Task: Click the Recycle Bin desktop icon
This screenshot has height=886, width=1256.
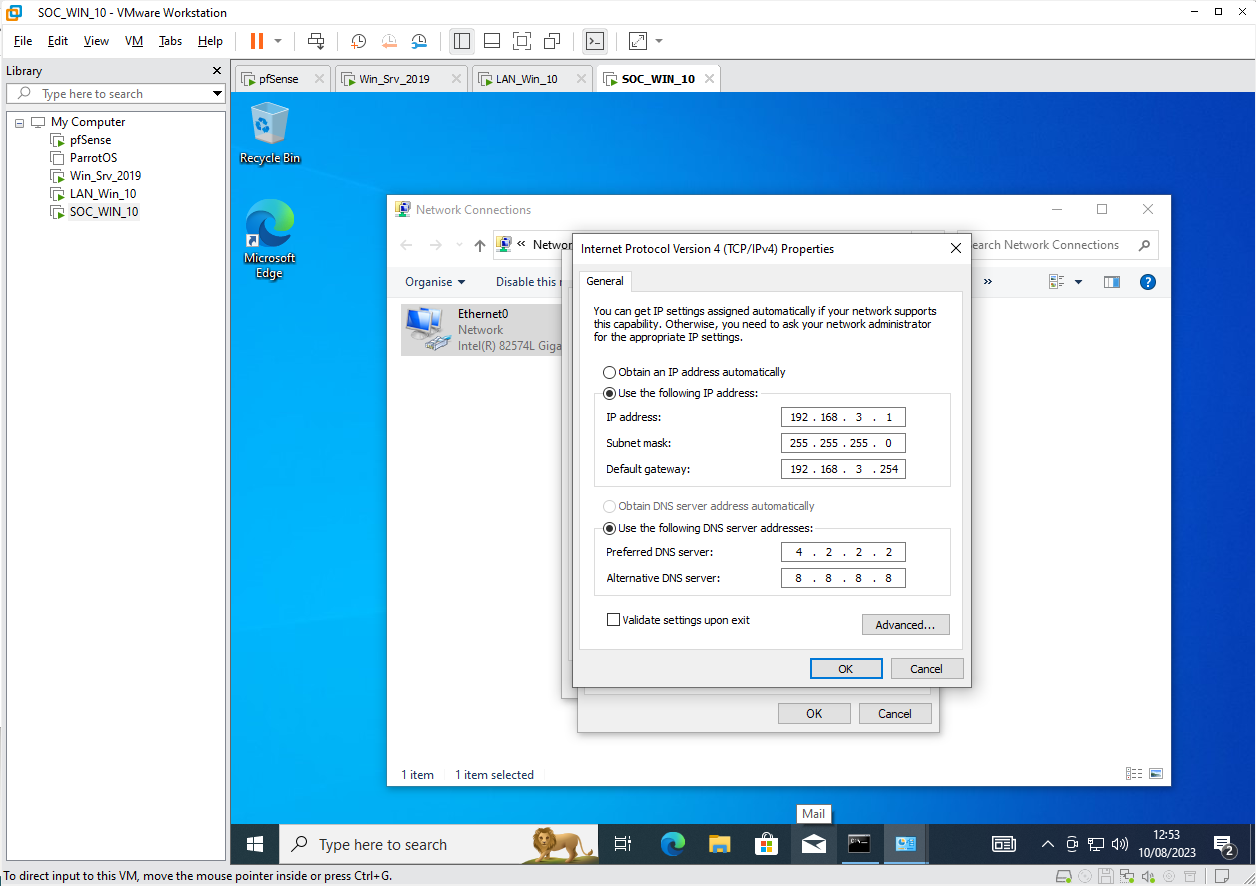Action: point(270,134)
